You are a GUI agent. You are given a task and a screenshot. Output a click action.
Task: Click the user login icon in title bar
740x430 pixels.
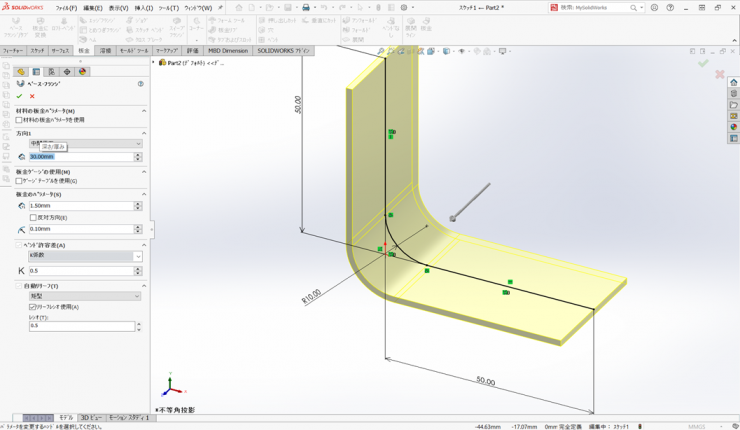tap(654, 7)
